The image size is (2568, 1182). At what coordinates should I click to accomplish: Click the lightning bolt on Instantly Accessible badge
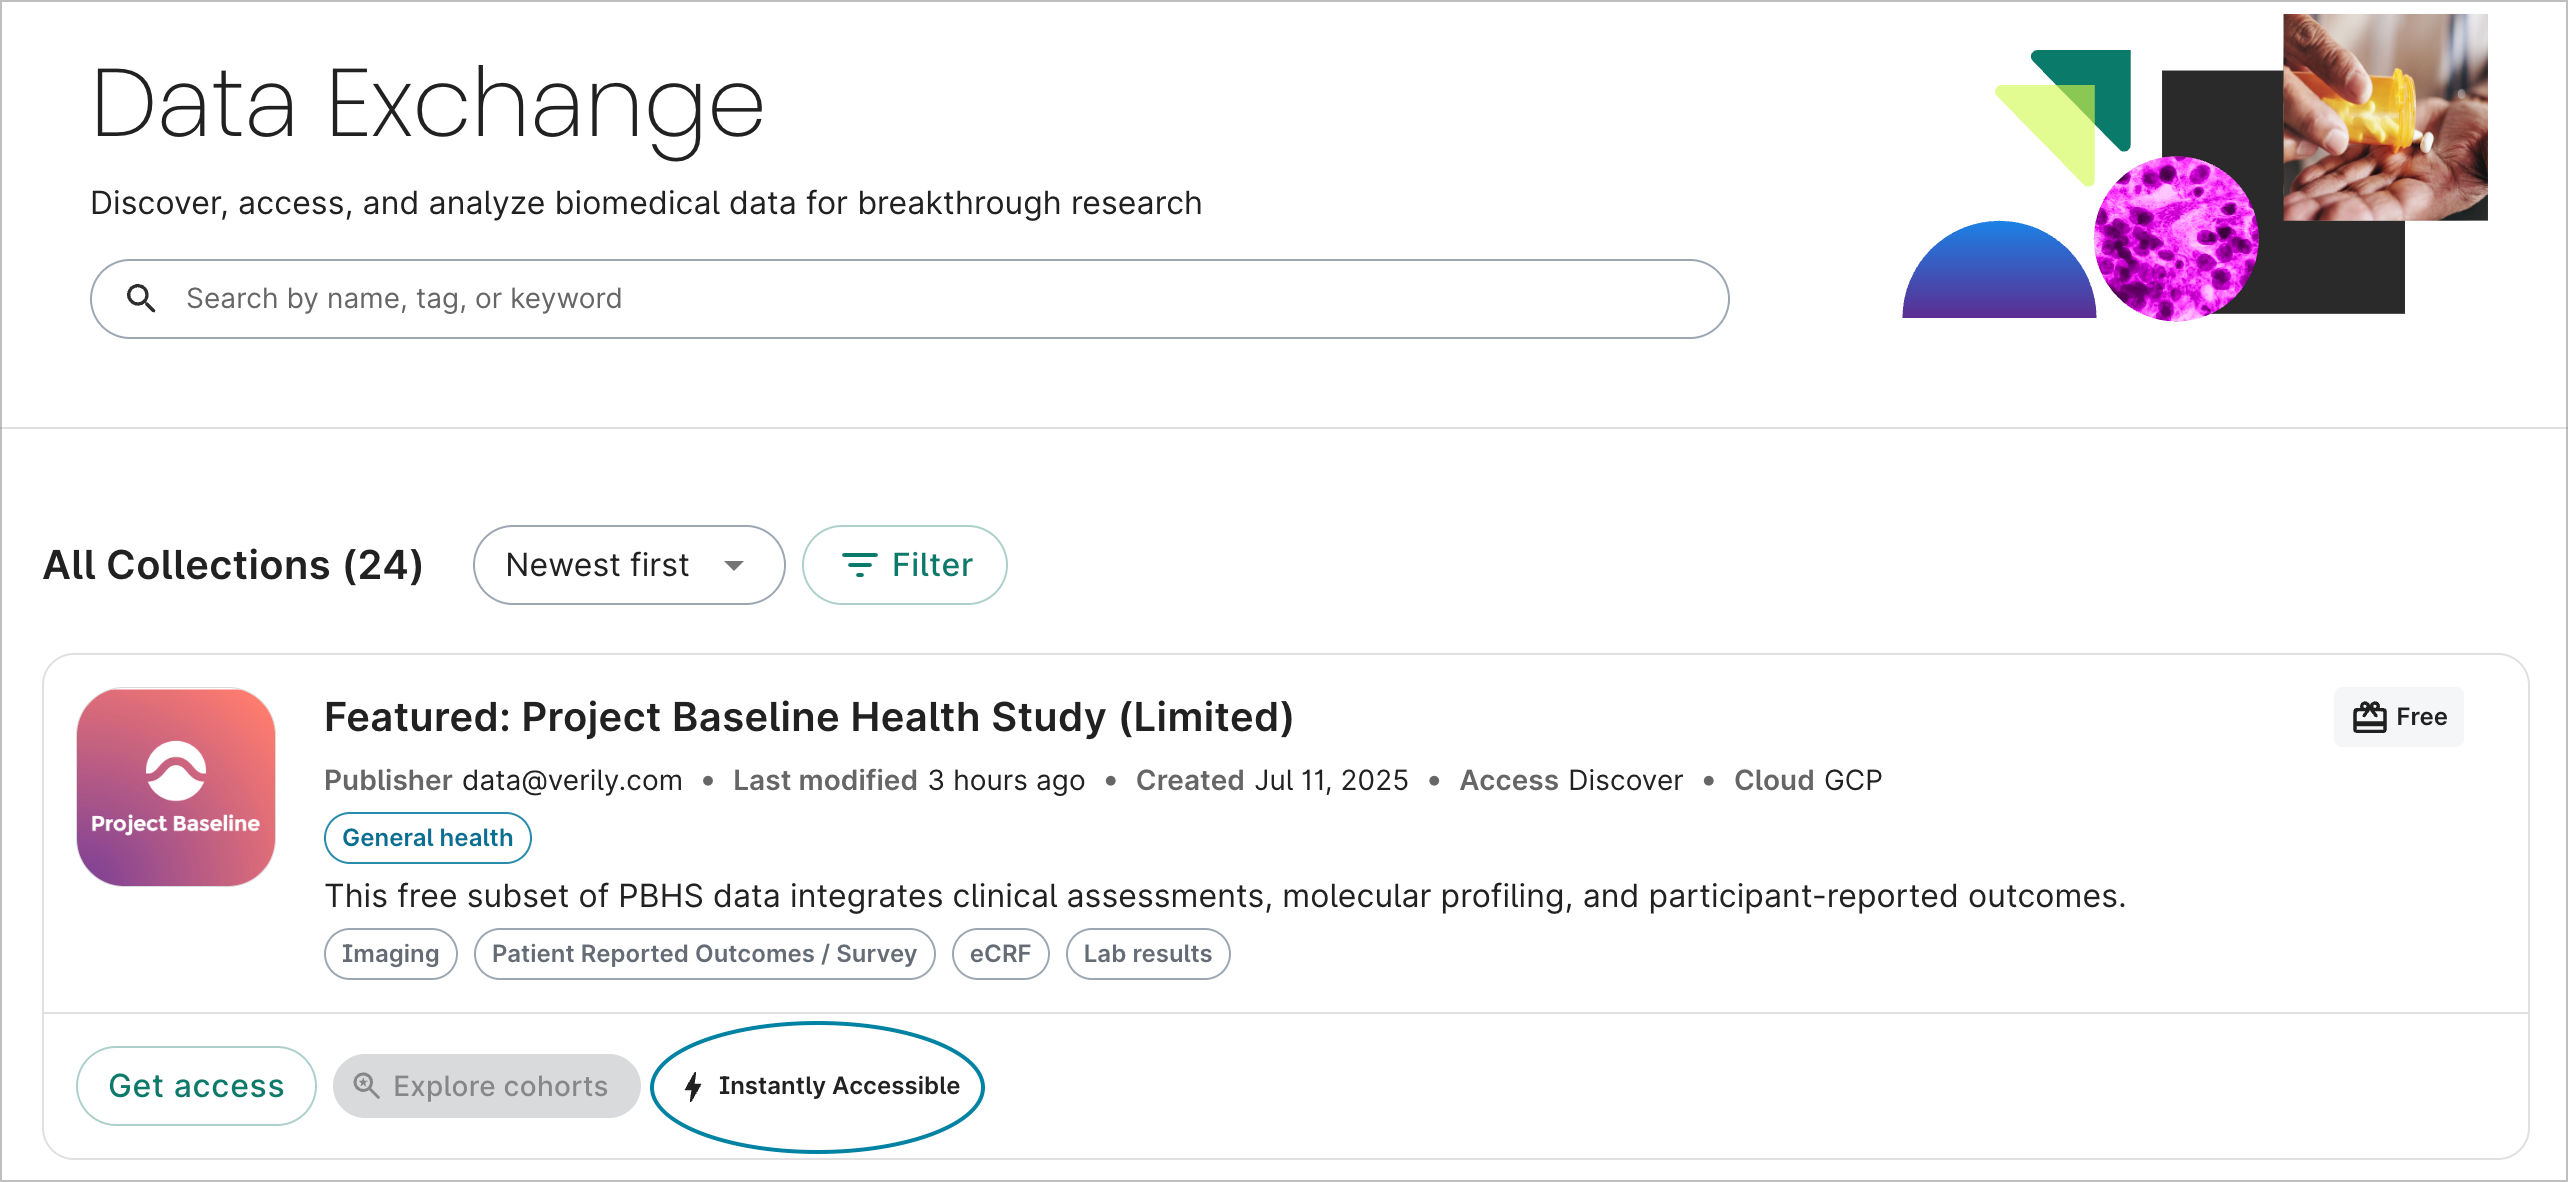click(694, 1086)
